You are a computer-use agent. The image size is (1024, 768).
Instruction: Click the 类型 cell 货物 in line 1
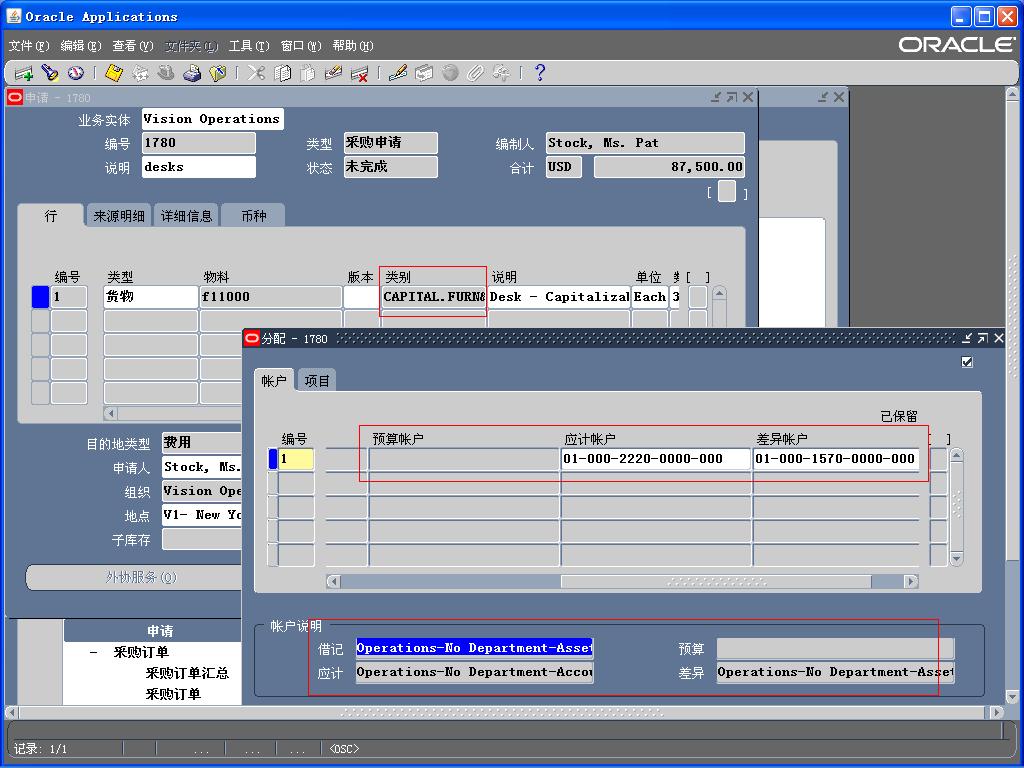[151, 296]
